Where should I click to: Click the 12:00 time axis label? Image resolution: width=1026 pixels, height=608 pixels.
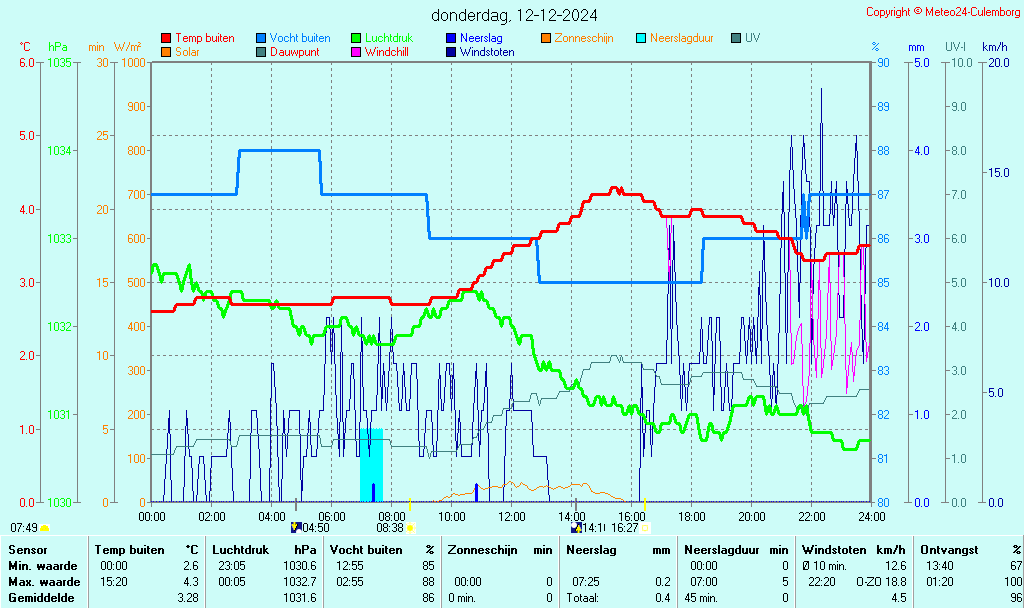512,516
